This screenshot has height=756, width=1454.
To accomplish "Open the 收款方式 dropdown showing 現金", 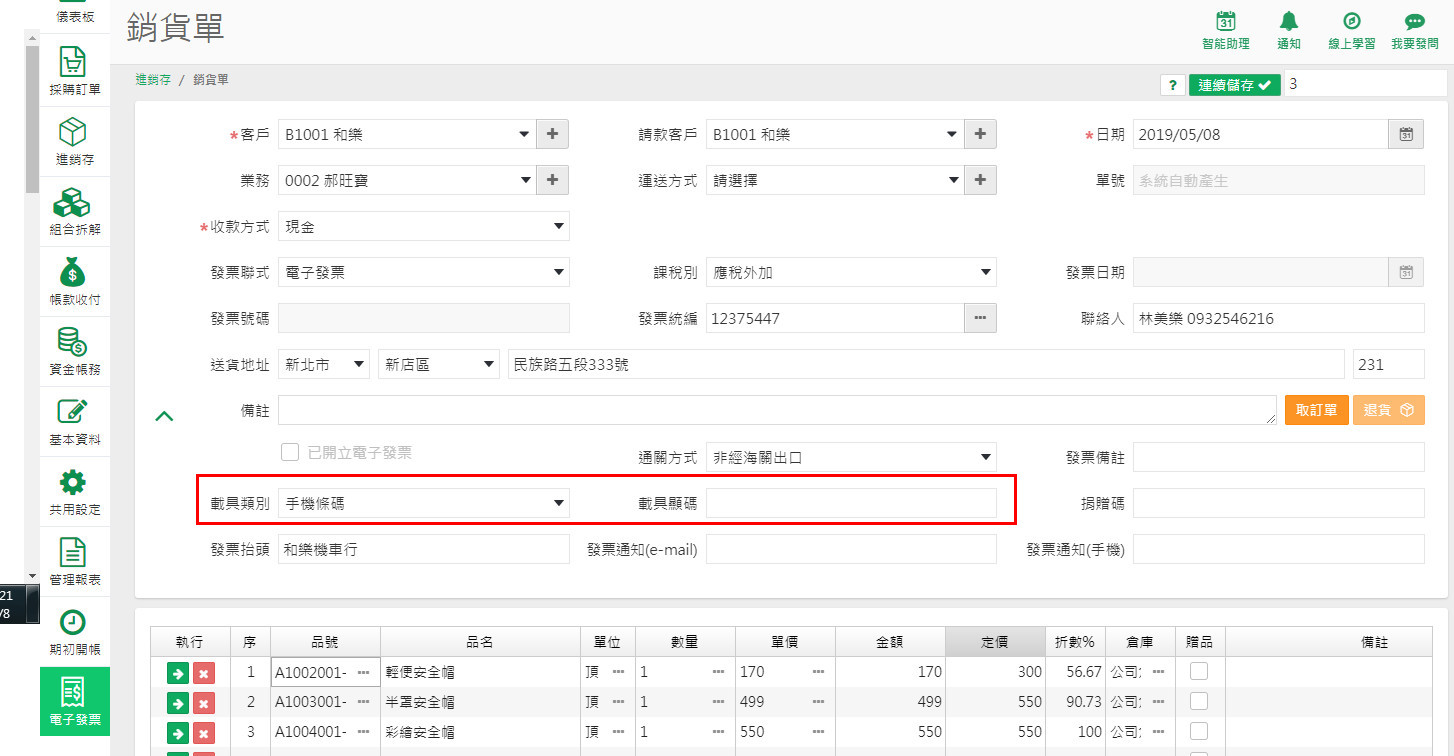I will click(x=424, y=226).
